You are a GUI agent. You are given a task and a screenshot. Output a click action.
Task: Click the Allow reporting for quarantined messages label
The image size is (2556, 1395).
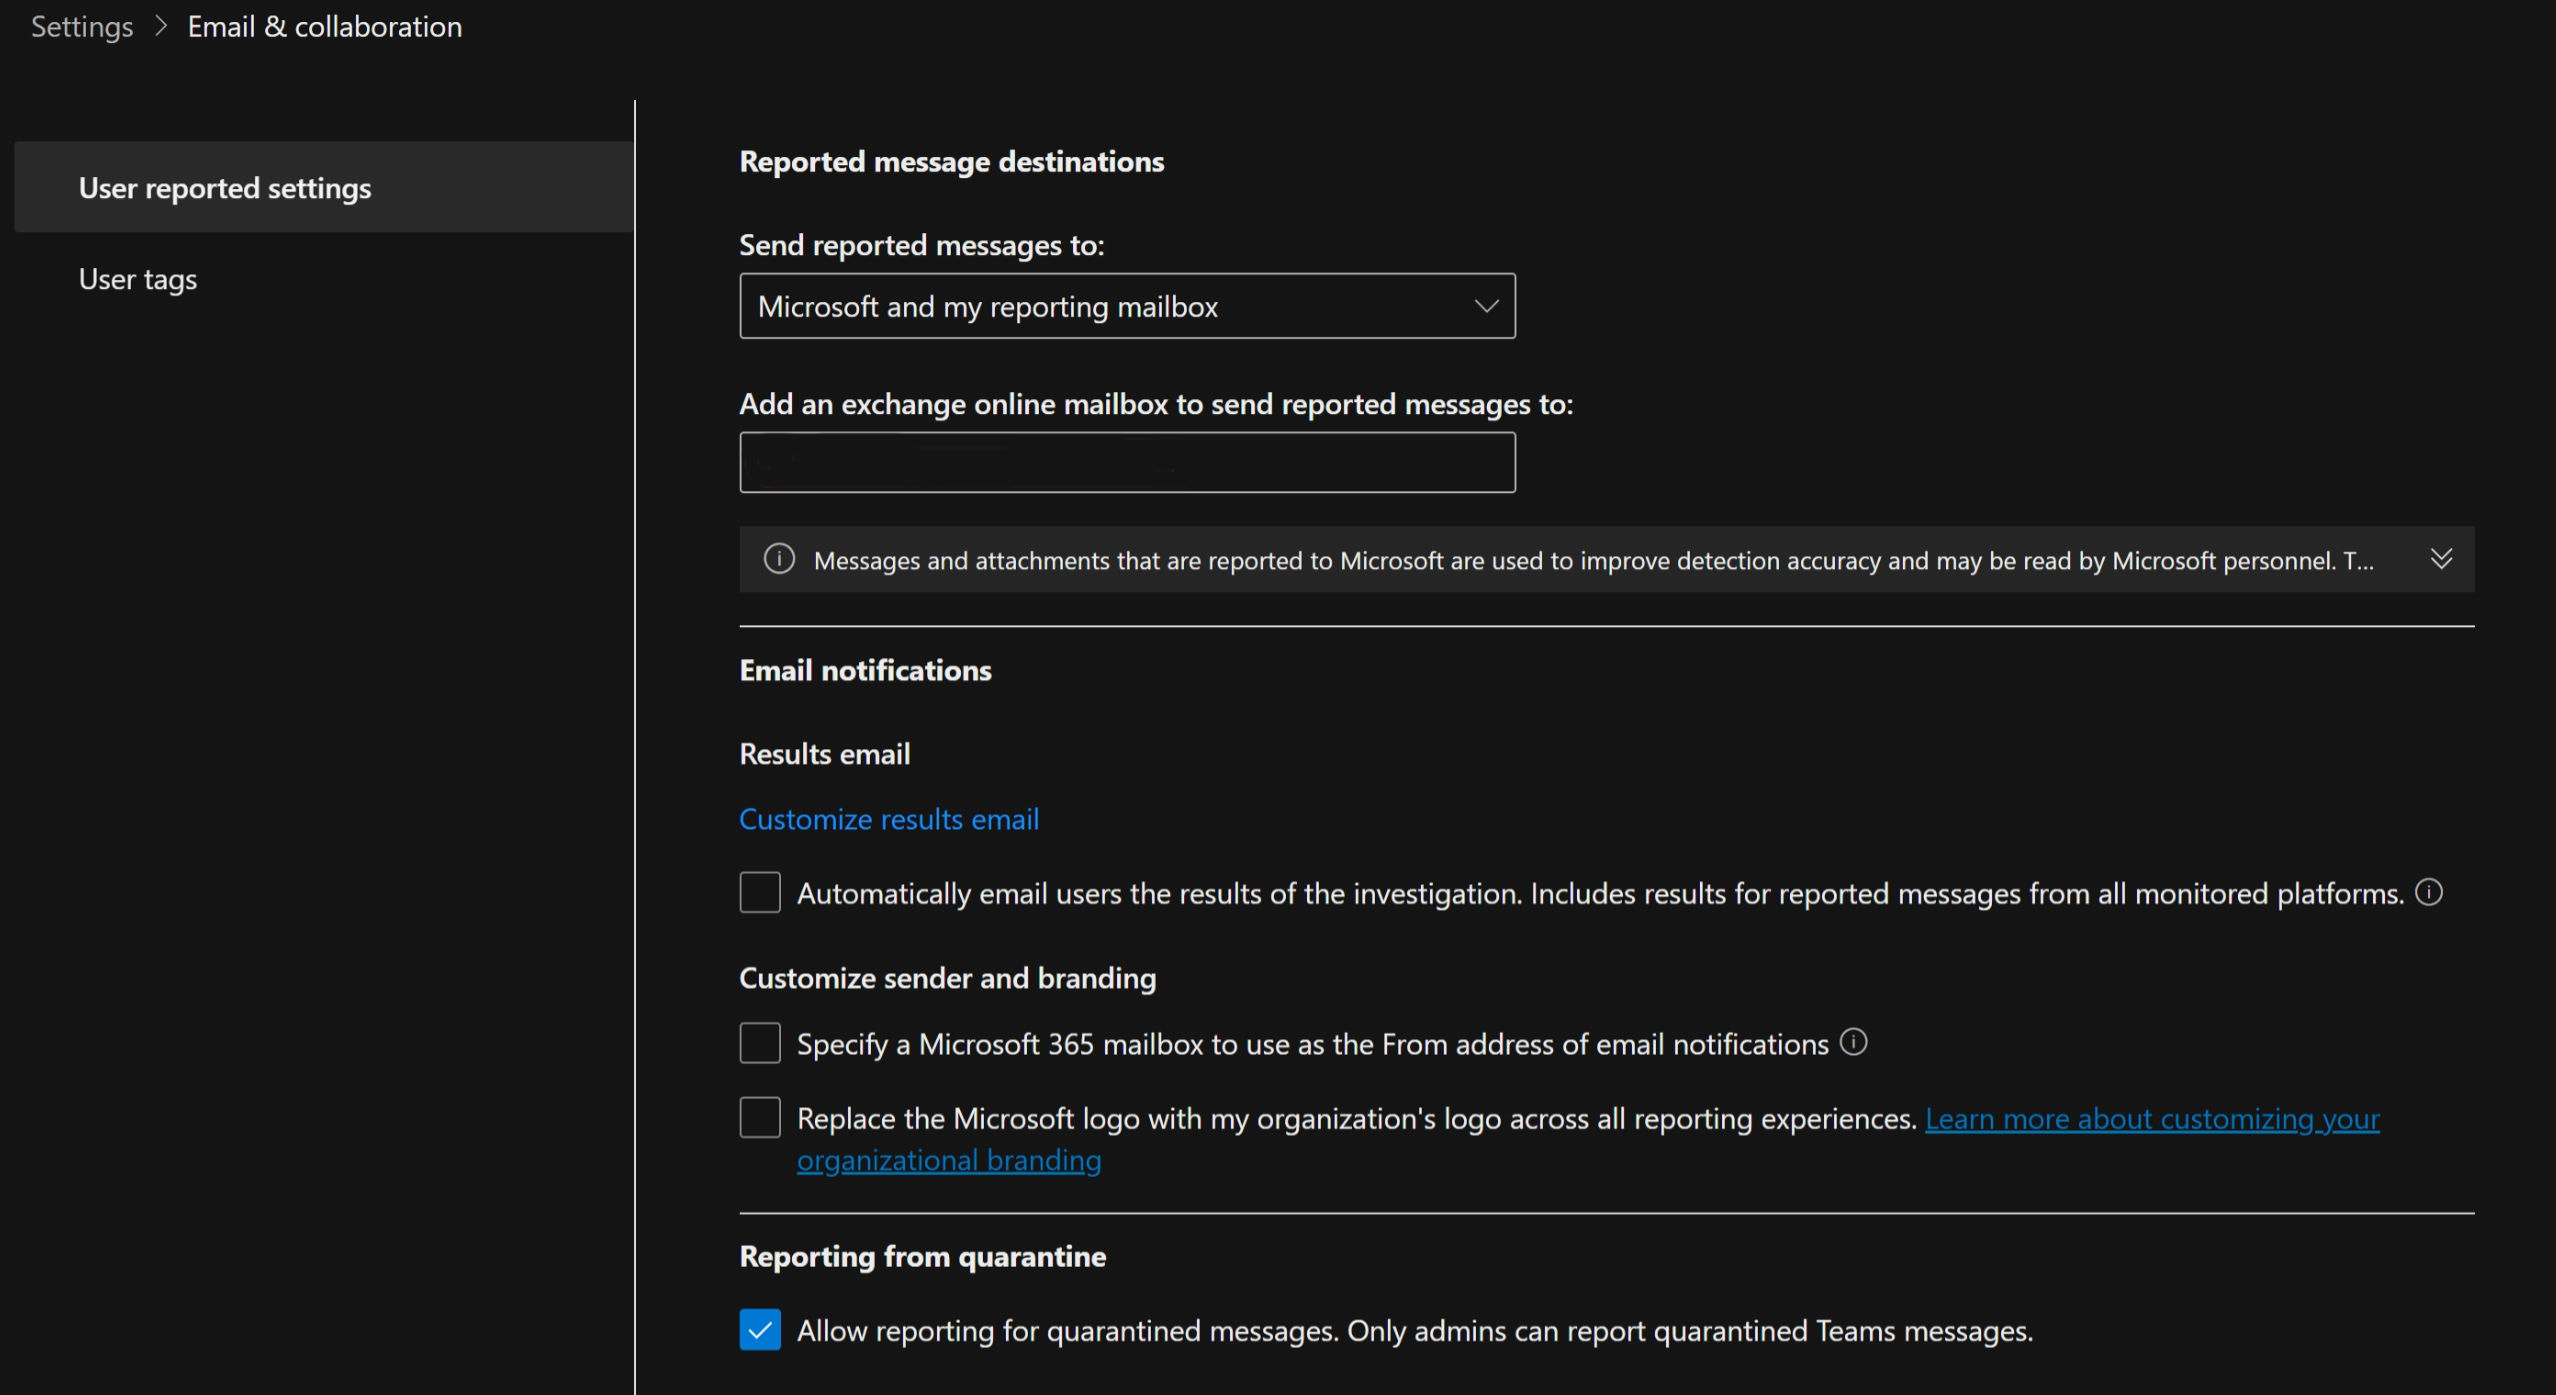coord(1414,1331)
